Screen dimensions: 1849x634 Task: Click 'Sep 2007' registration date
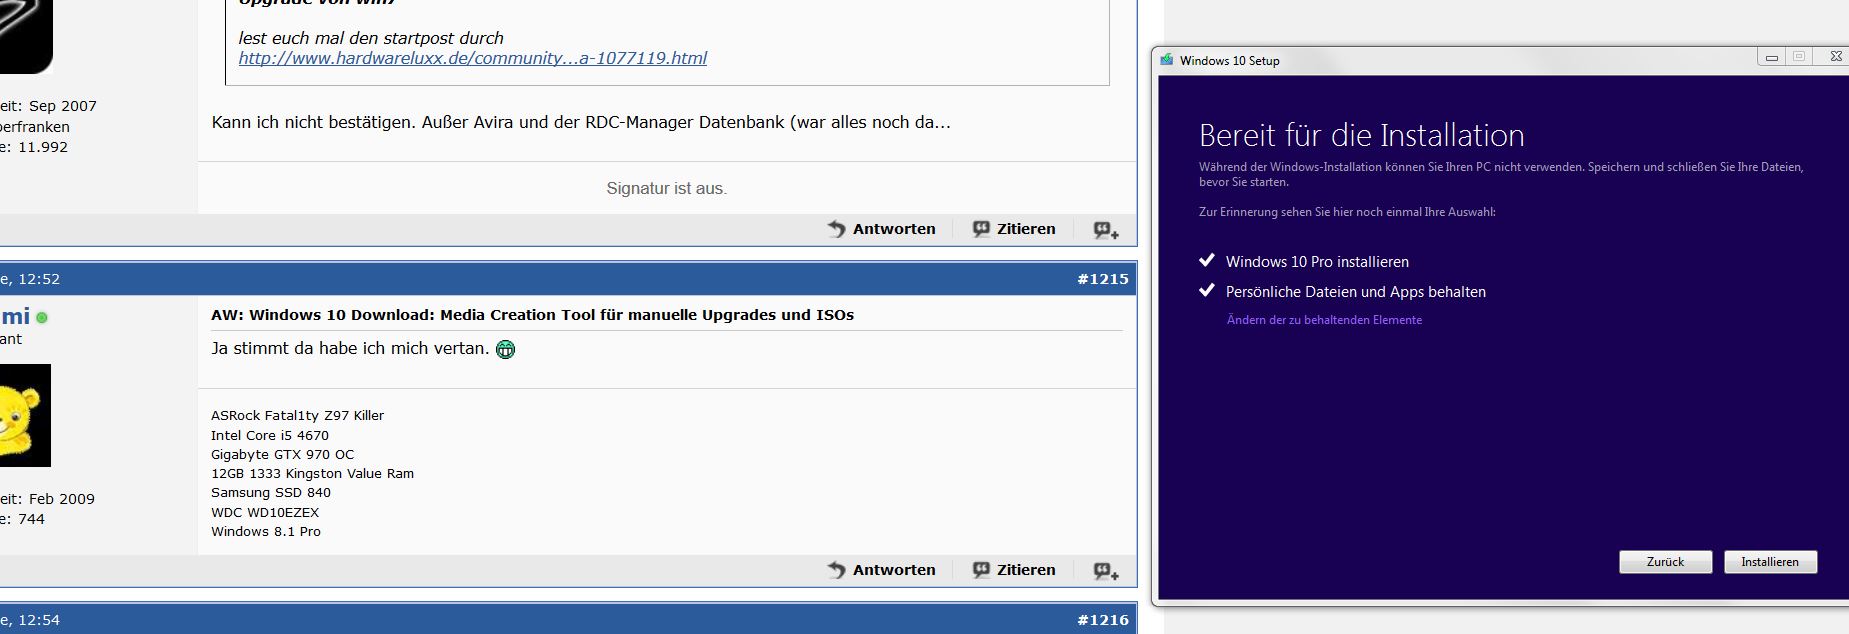pos(63,106)
